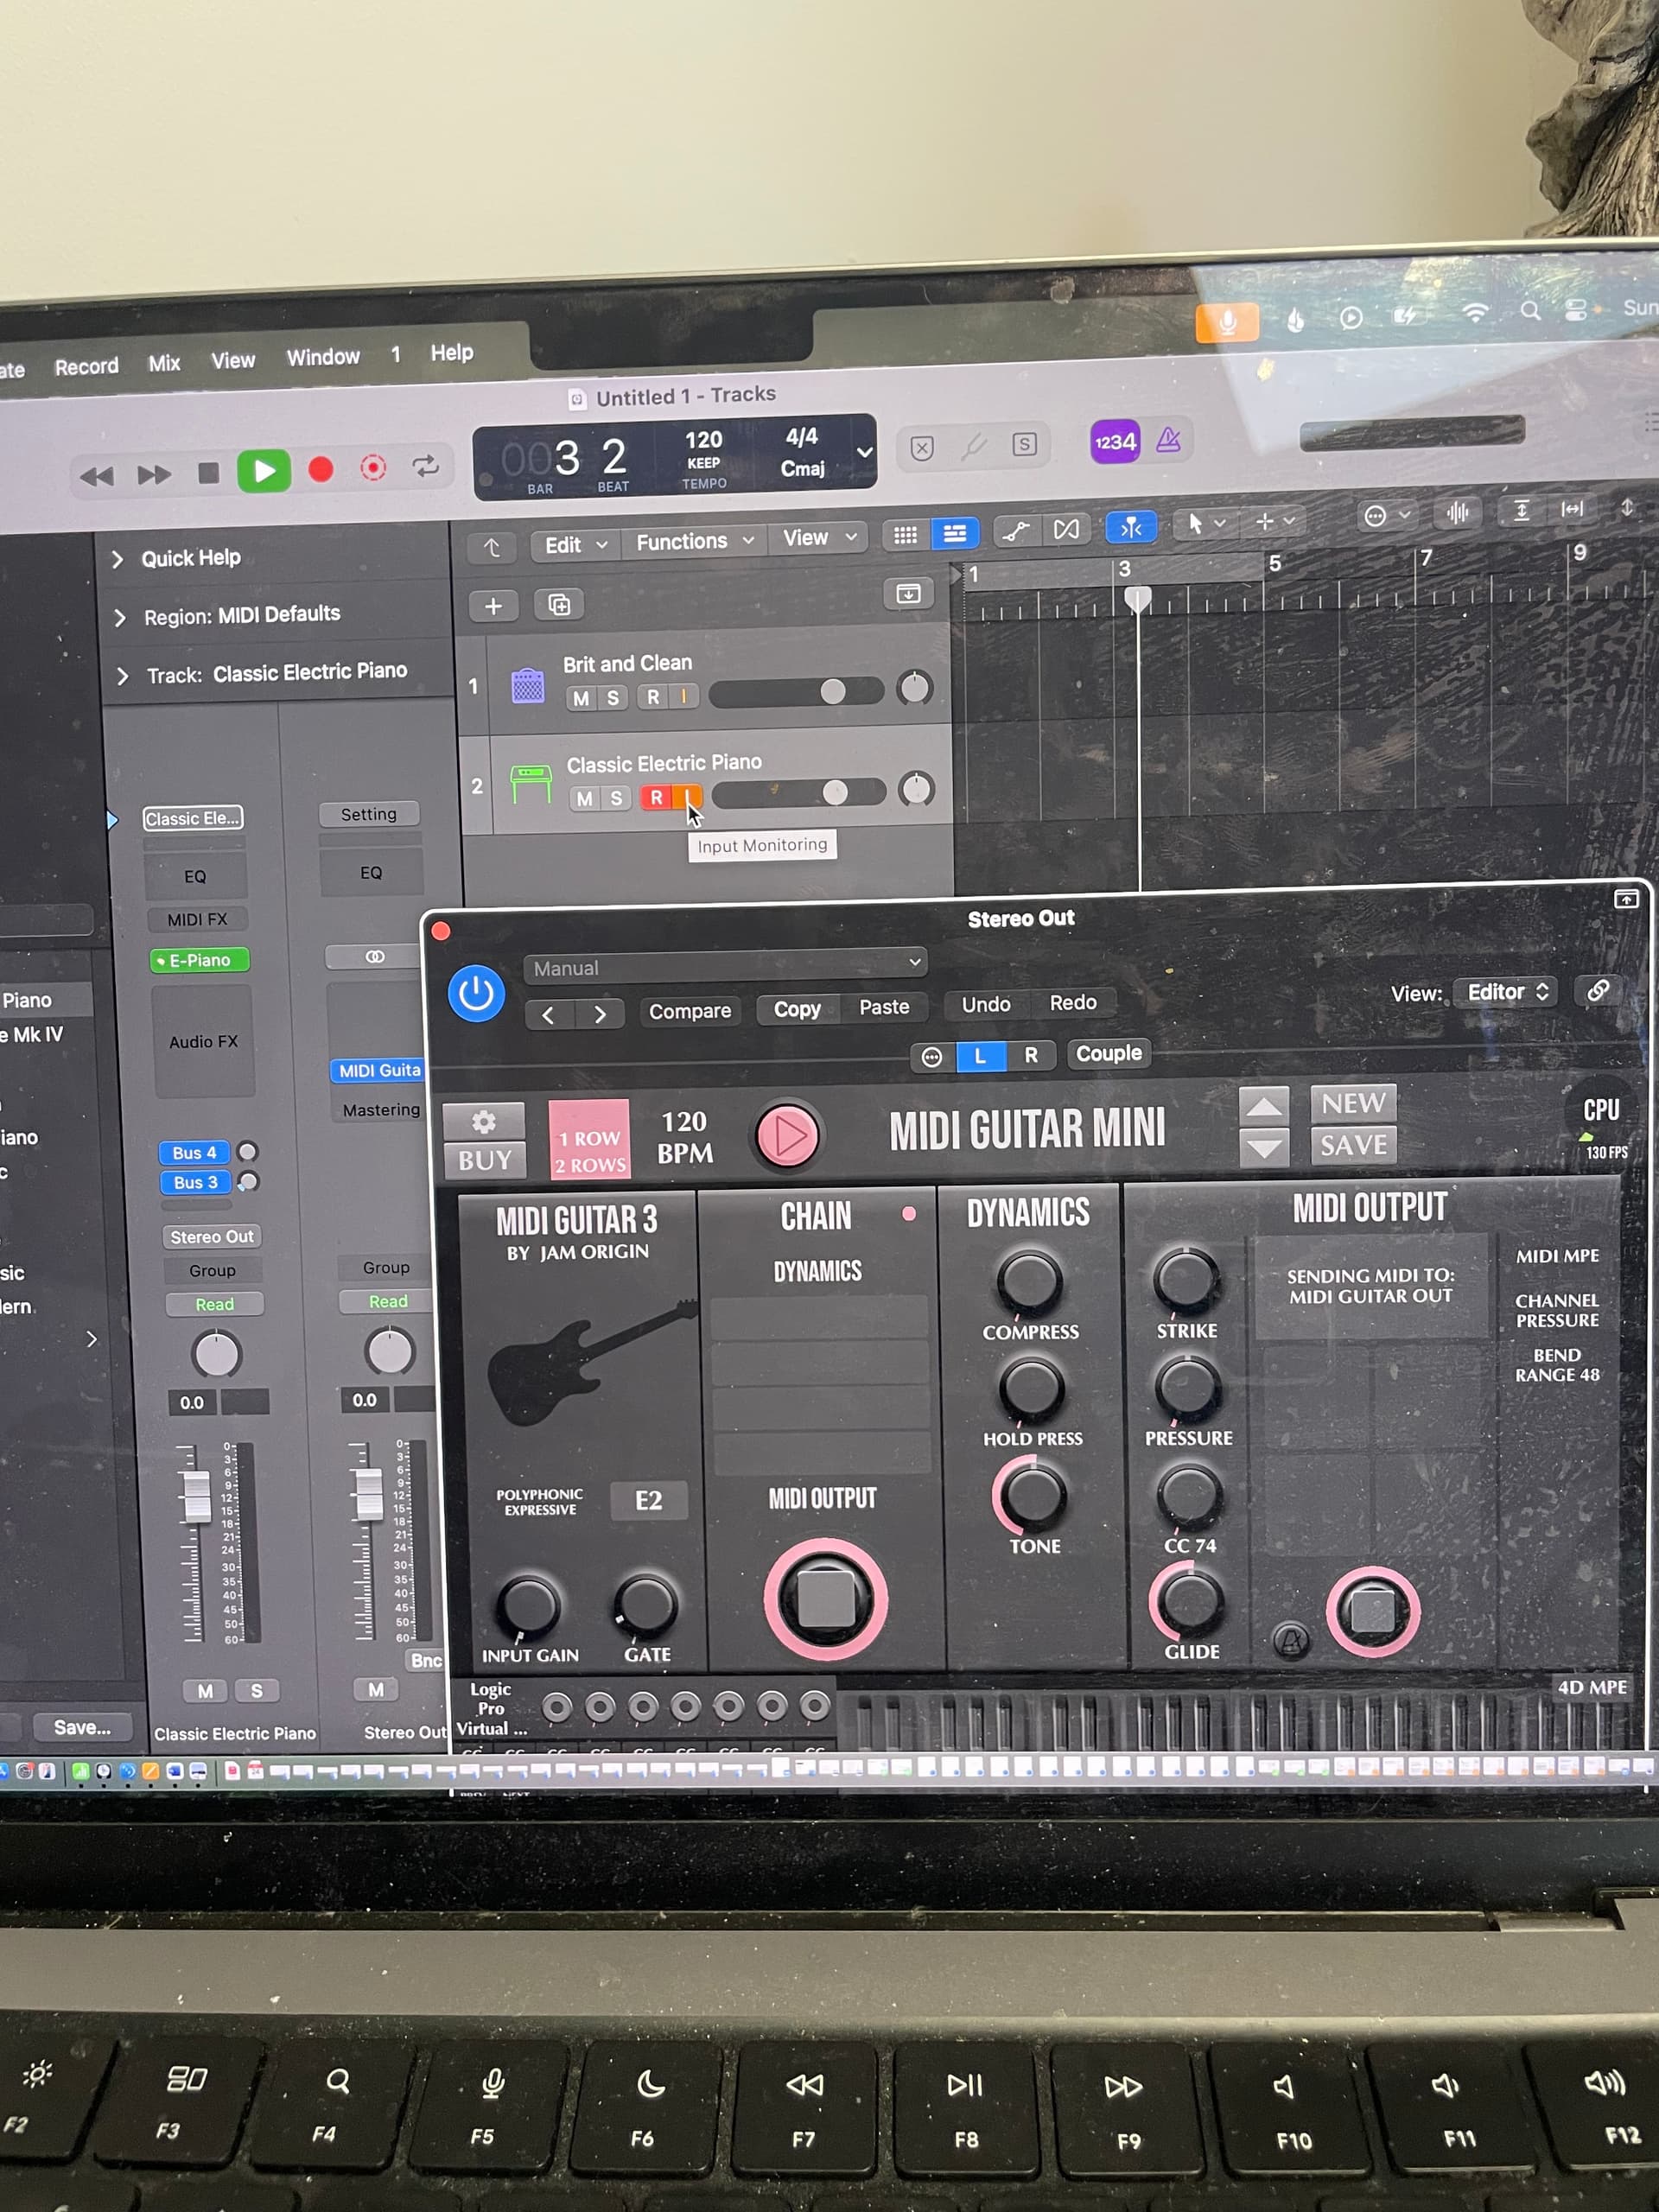This screenshot has width=1659, height=2212.
Task: Click the duplicate track icon
Action: point(559,604)
